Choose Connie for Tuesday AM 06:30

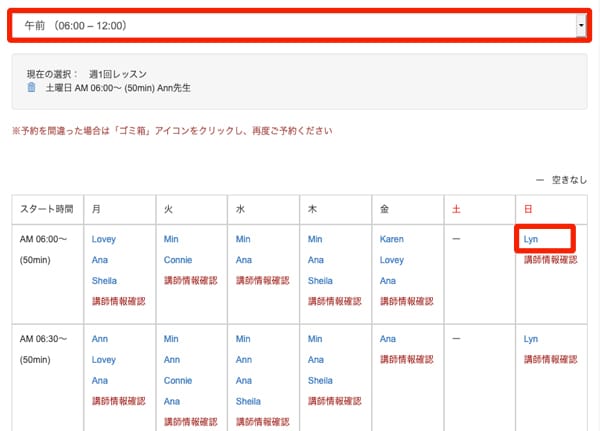(x=177, y=380)
